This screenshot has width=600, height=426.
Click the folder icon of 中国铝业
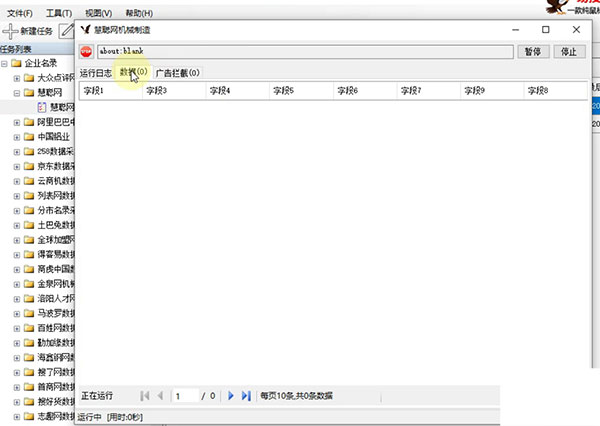pyautogui.click(x=29, y=137)
